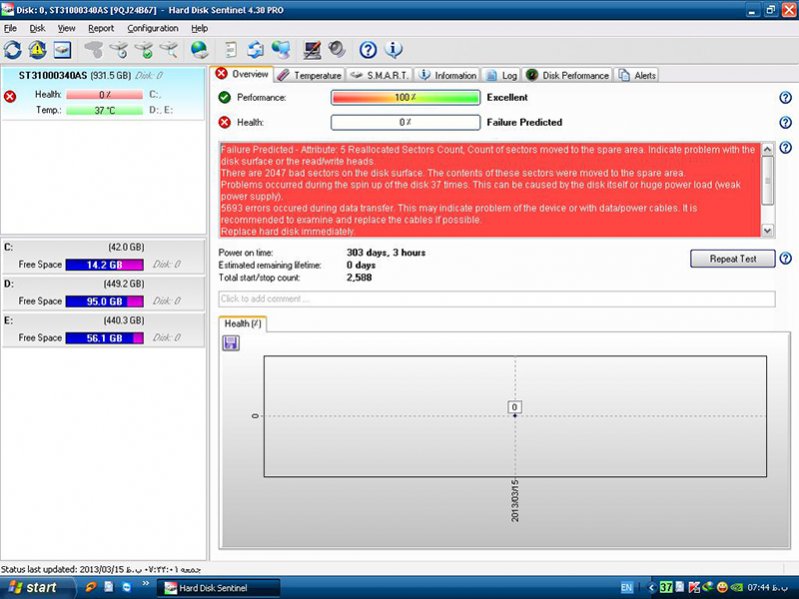Click the text report document toolbar icon
Image resolution: width=799 pixels, height=599 pixels.
(x=231, y=50)
